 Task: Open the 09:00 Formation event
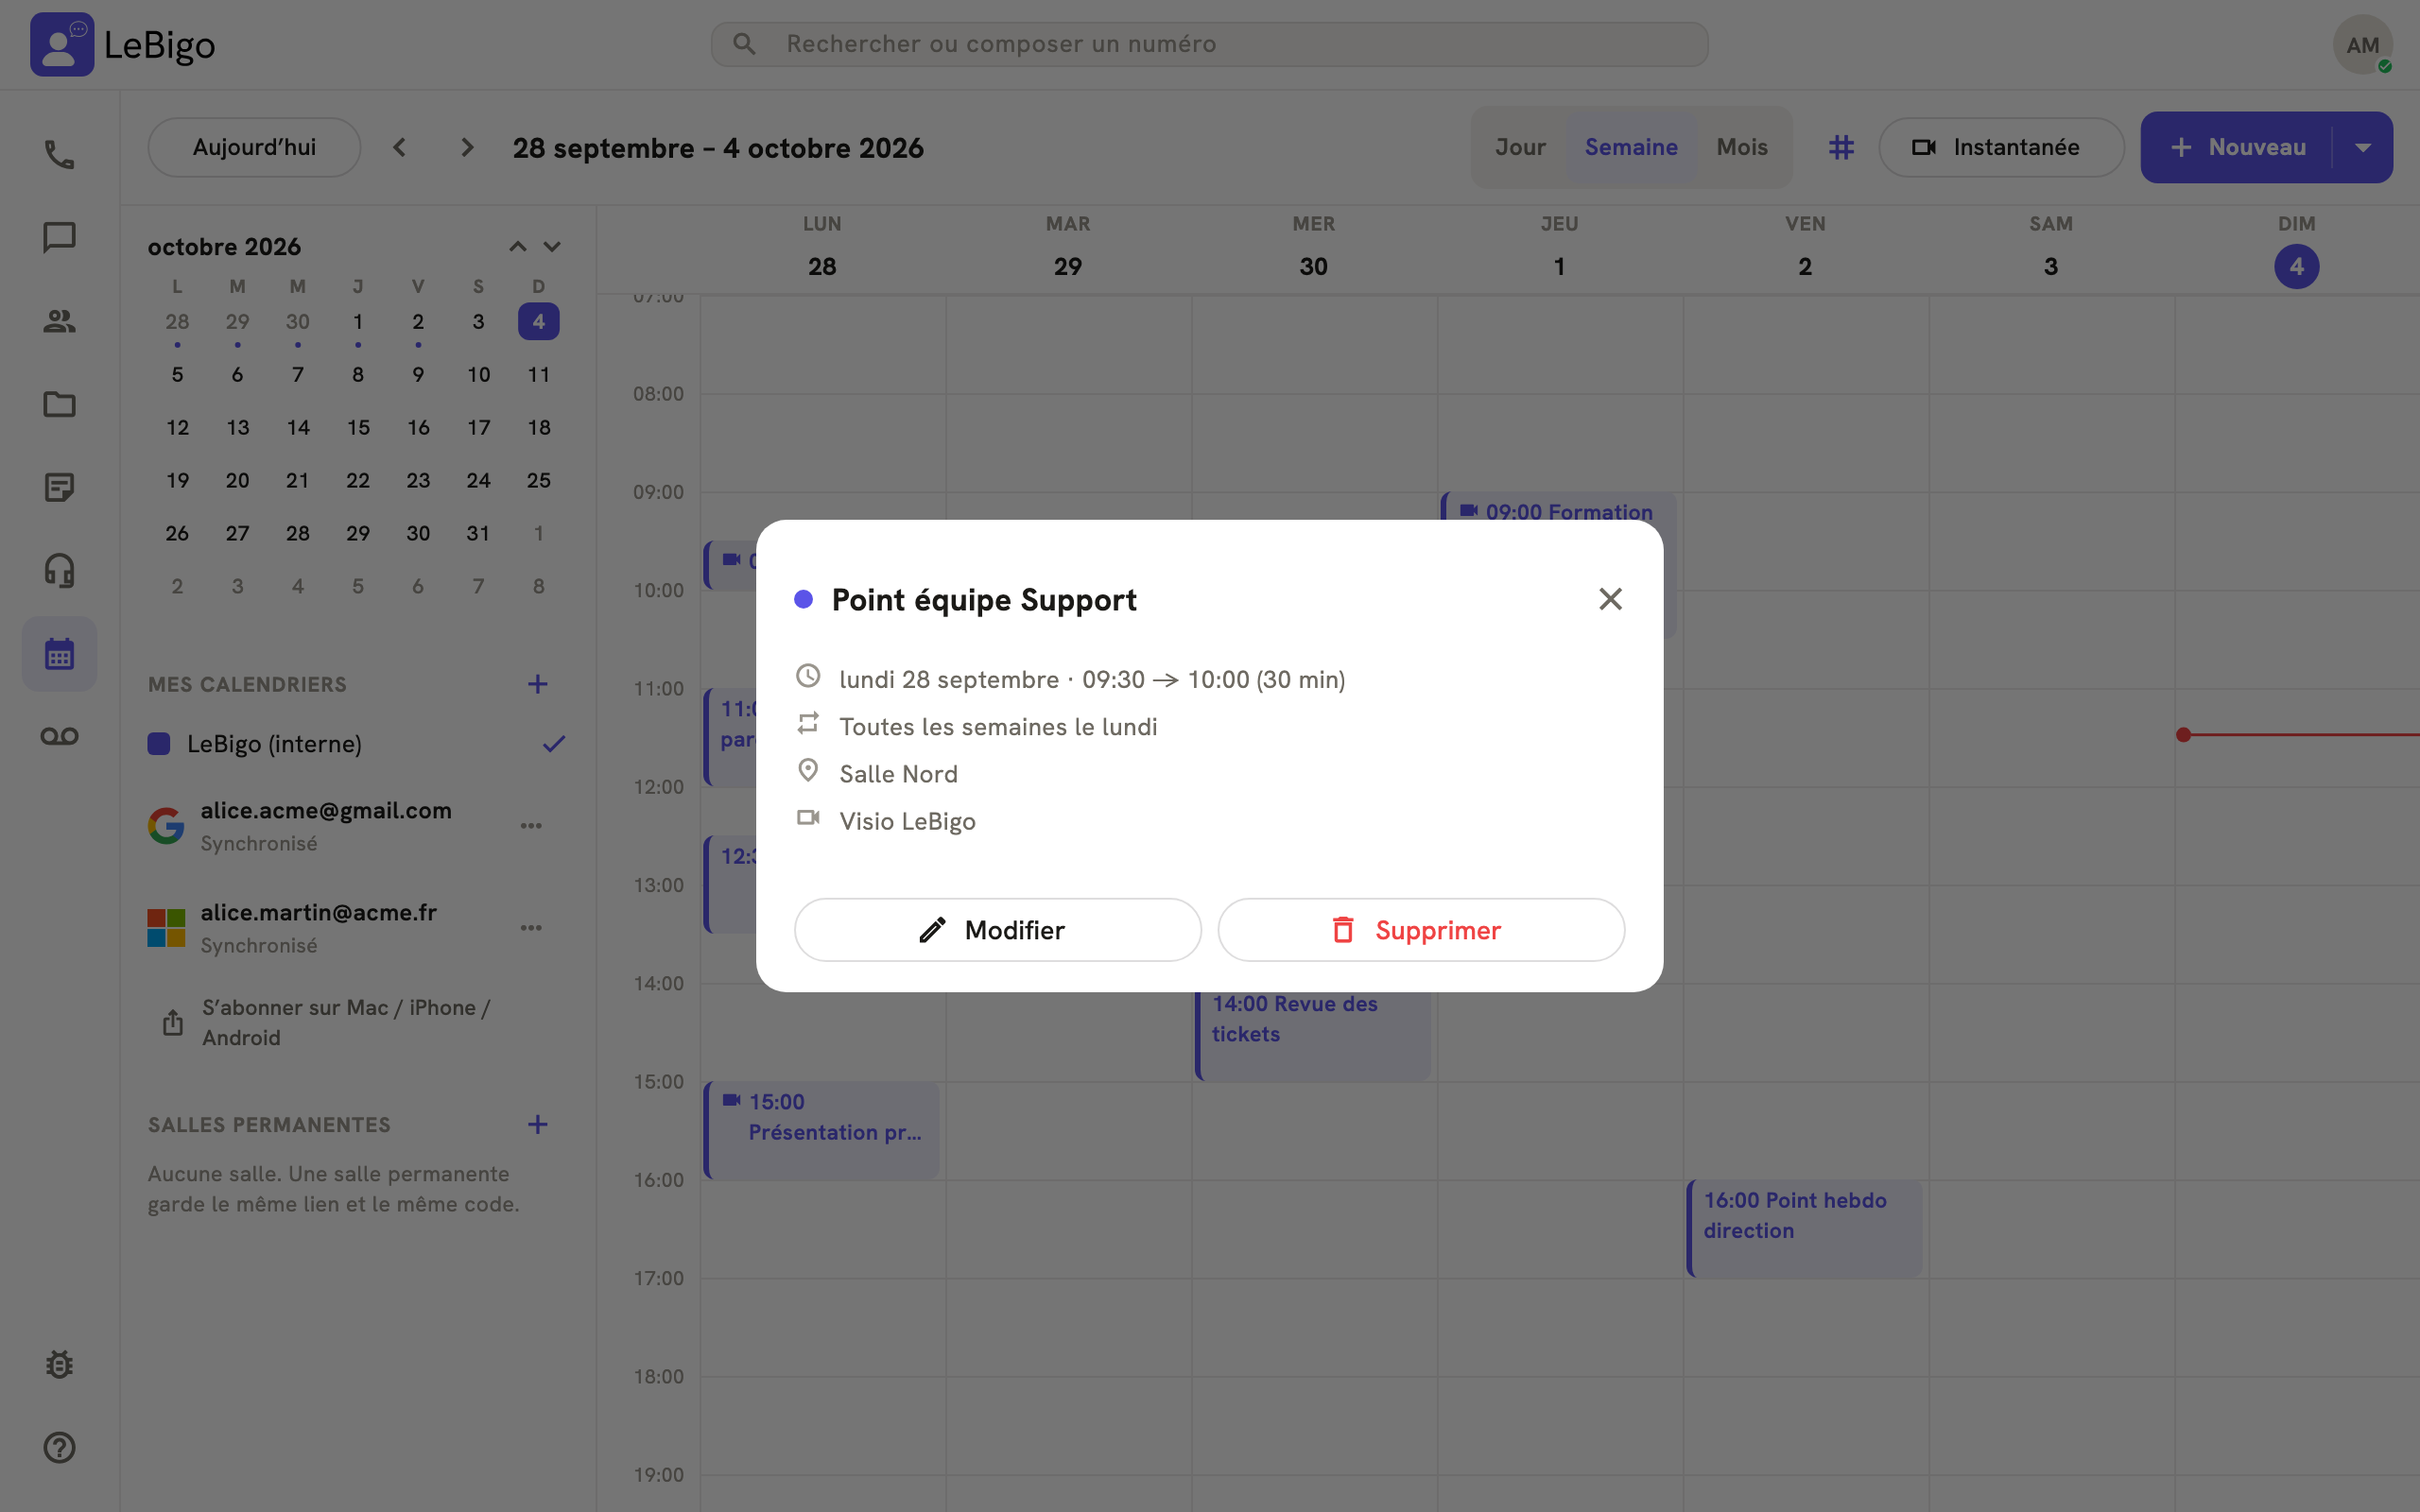(1559, 506)
